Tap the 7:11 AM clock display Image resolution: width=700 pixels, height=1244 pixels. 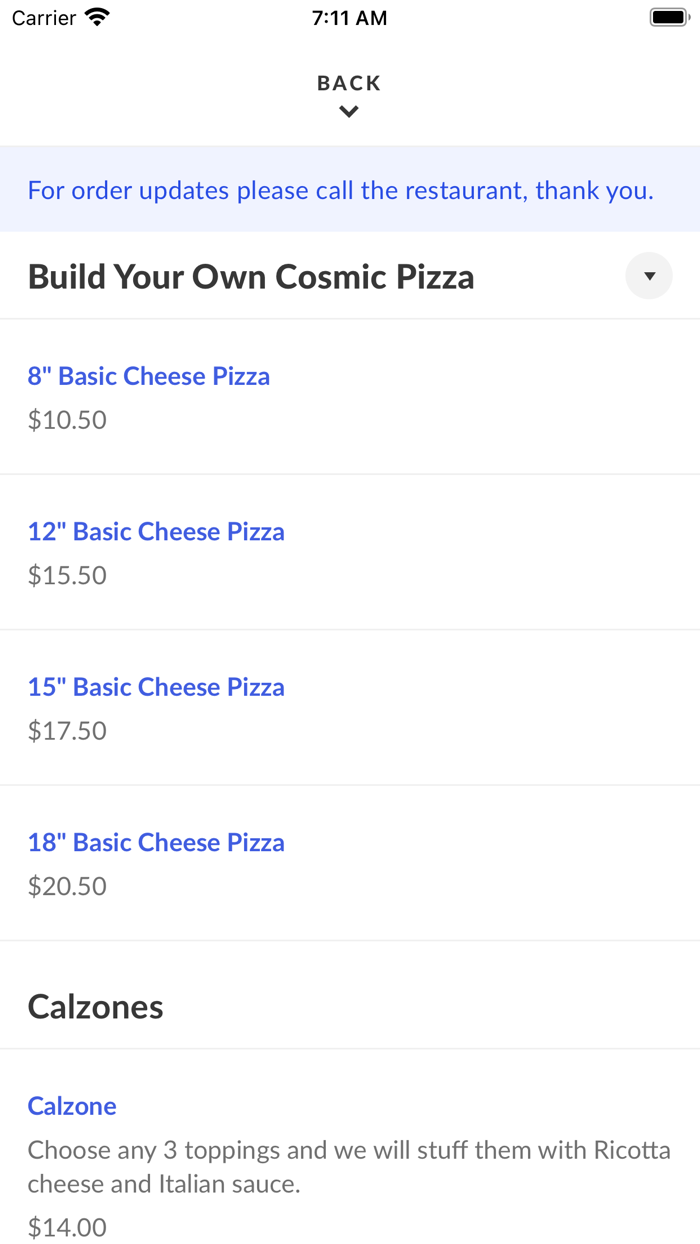click(x=348, y=17)
